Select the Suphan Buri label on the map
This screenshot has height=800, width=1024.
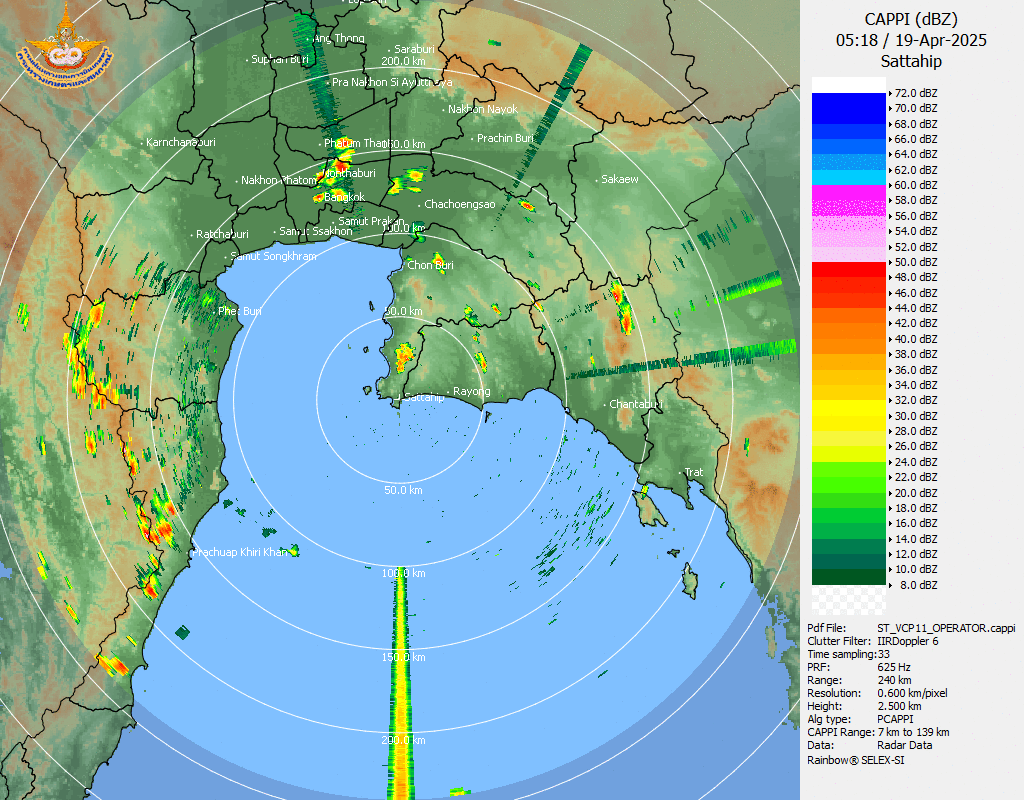click(x=280, y=59)
